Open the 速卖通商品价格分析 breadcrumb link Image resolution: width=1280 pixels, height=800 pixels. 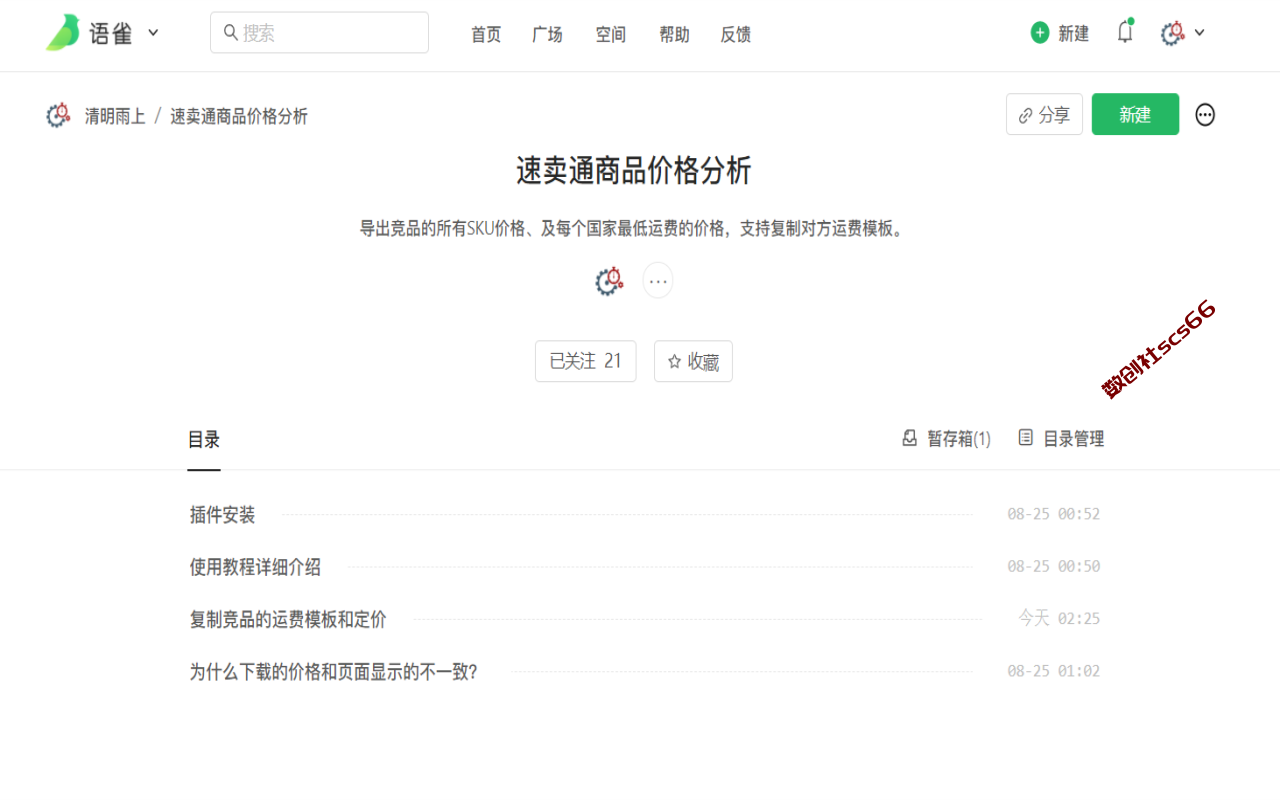point(239,116)
